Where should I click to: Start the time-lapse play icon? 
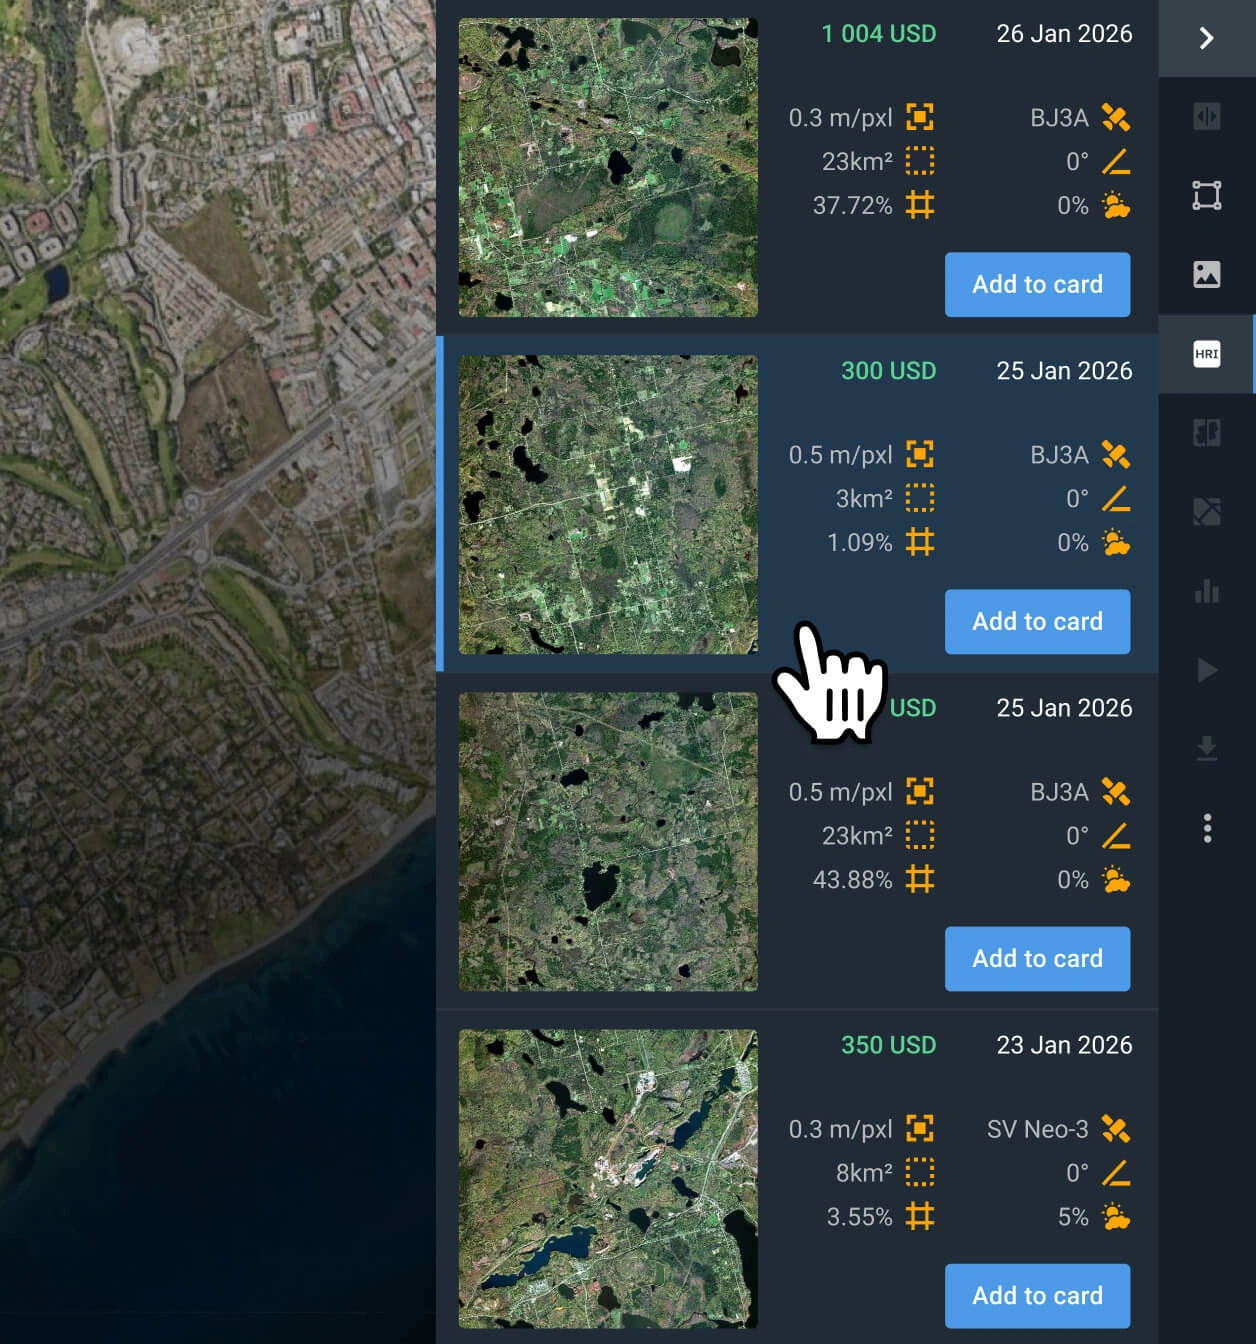point(1206,670)
